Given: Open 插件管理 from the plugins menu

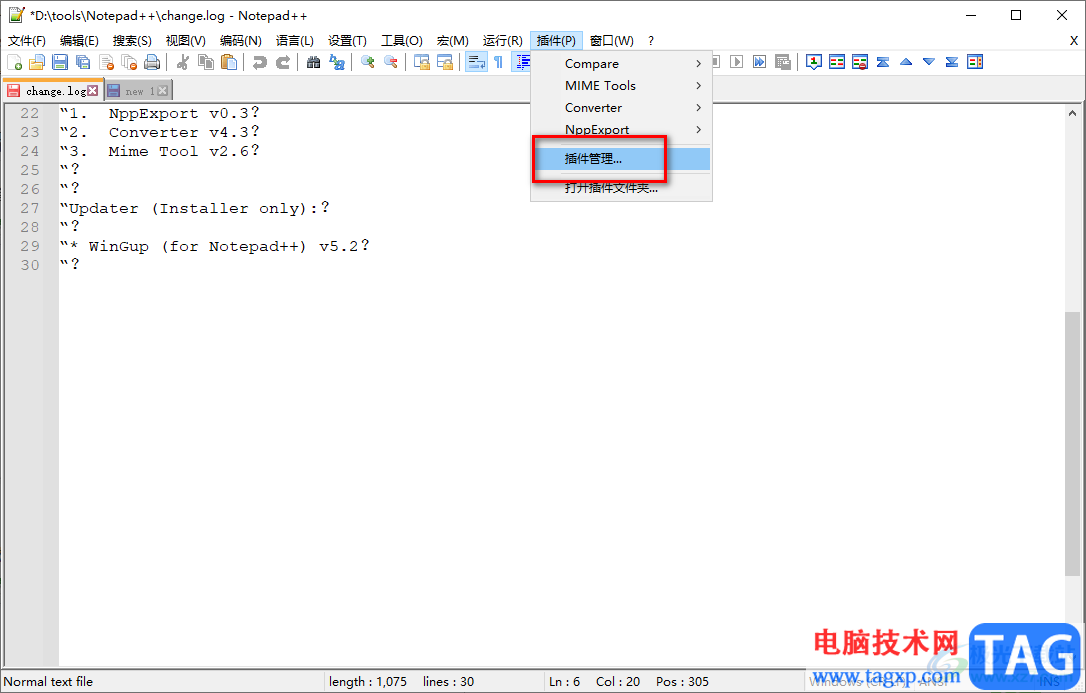Looking at the screenshot, I should pos(621,159).
